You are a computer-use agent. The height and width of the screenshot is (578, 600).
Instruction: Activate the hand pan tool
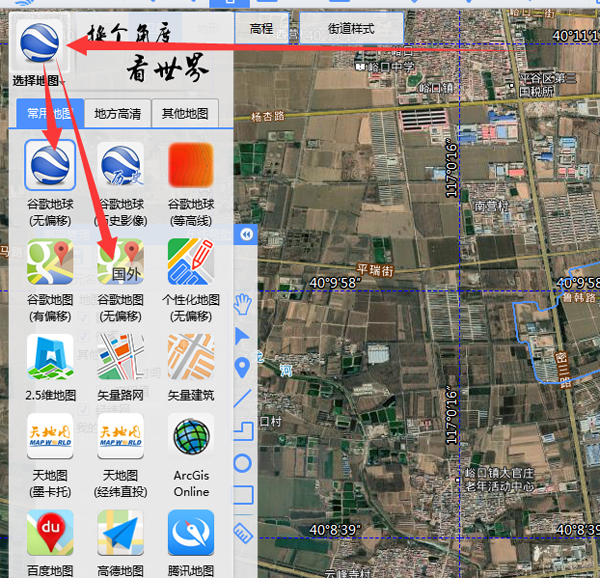coord(243,304)
